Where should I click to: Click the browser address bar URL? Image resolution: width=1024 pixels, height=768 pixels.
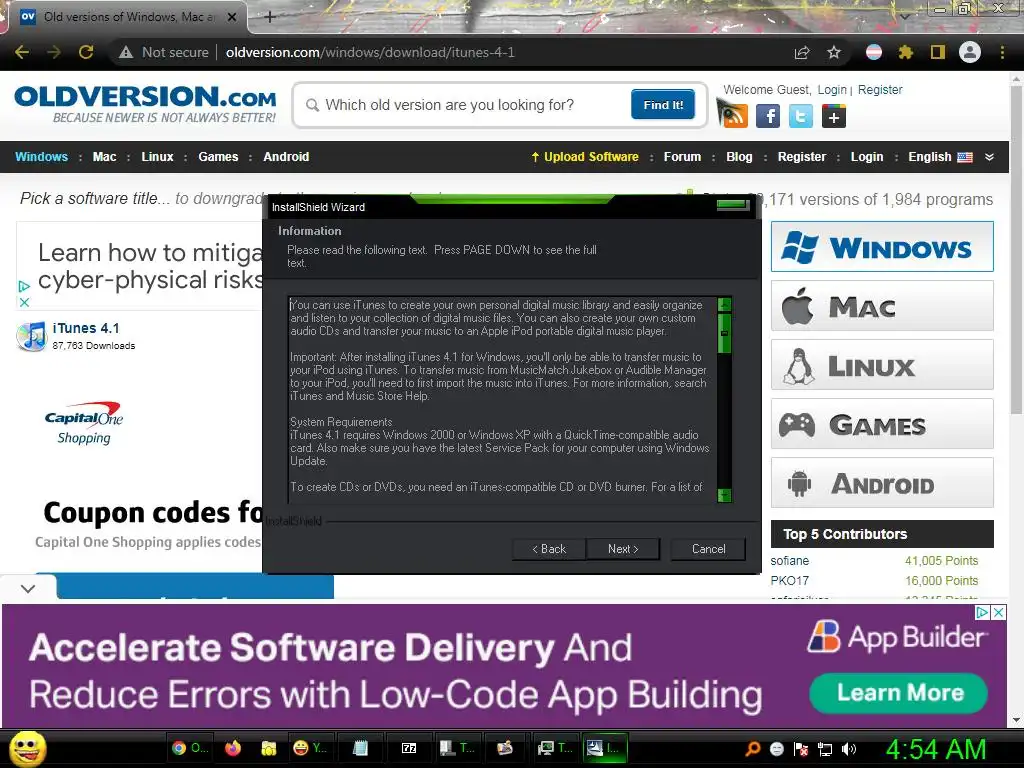[370, 52]
